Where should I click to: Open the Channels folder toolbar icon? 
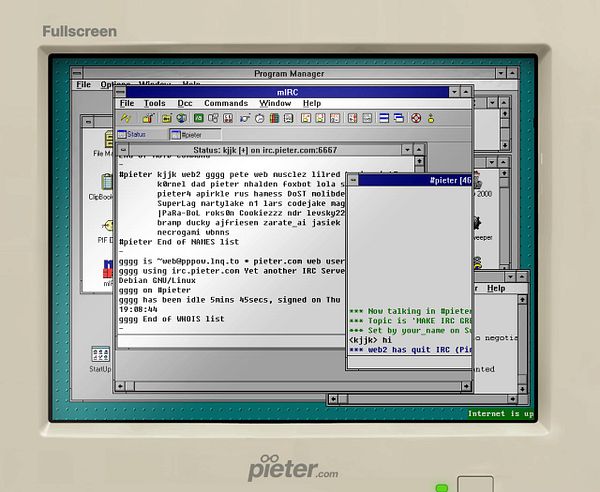[x=166, y=118]
